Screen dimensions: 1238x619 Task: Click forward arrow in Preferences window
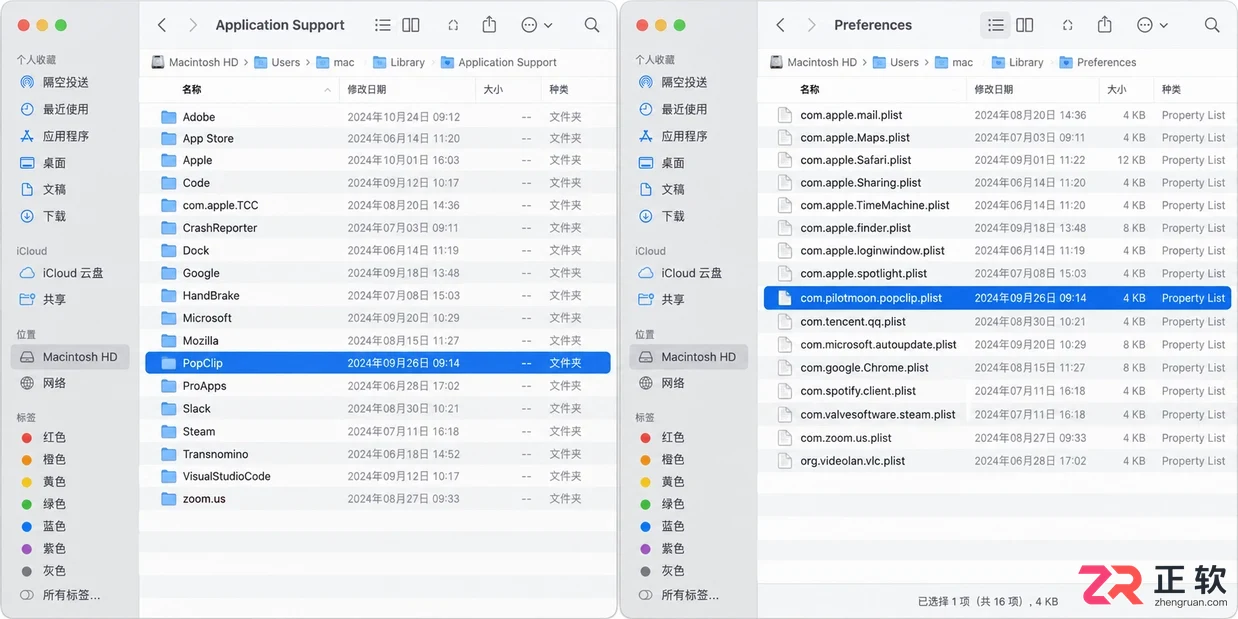812,25
